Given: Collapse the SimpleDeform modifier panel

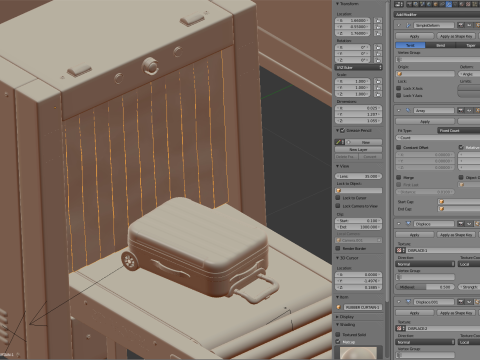Looking at the screenshot, I should click(x=399, y=25).
